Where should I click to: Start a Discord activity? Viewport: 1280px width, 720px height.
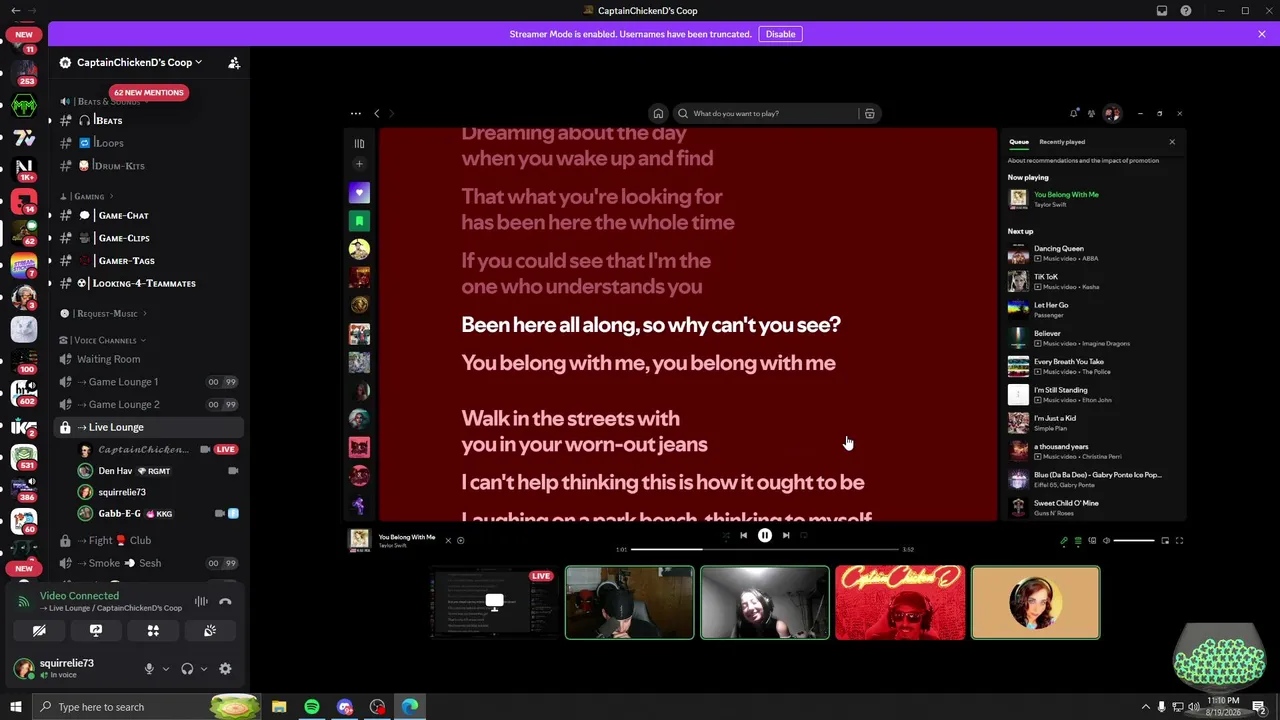[153, 631]
